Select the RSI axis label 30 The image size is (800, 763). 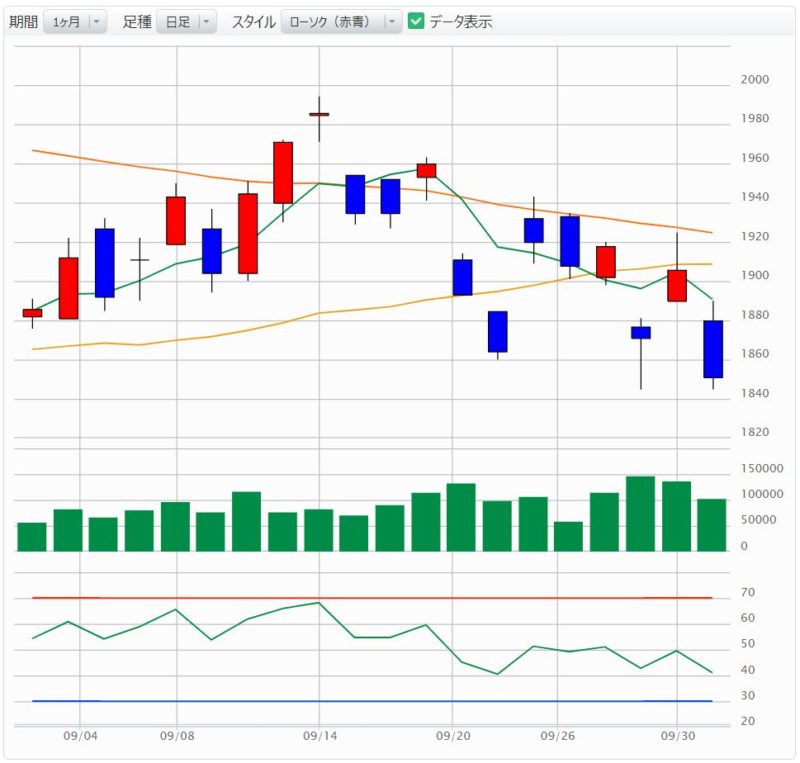[747, 696]
